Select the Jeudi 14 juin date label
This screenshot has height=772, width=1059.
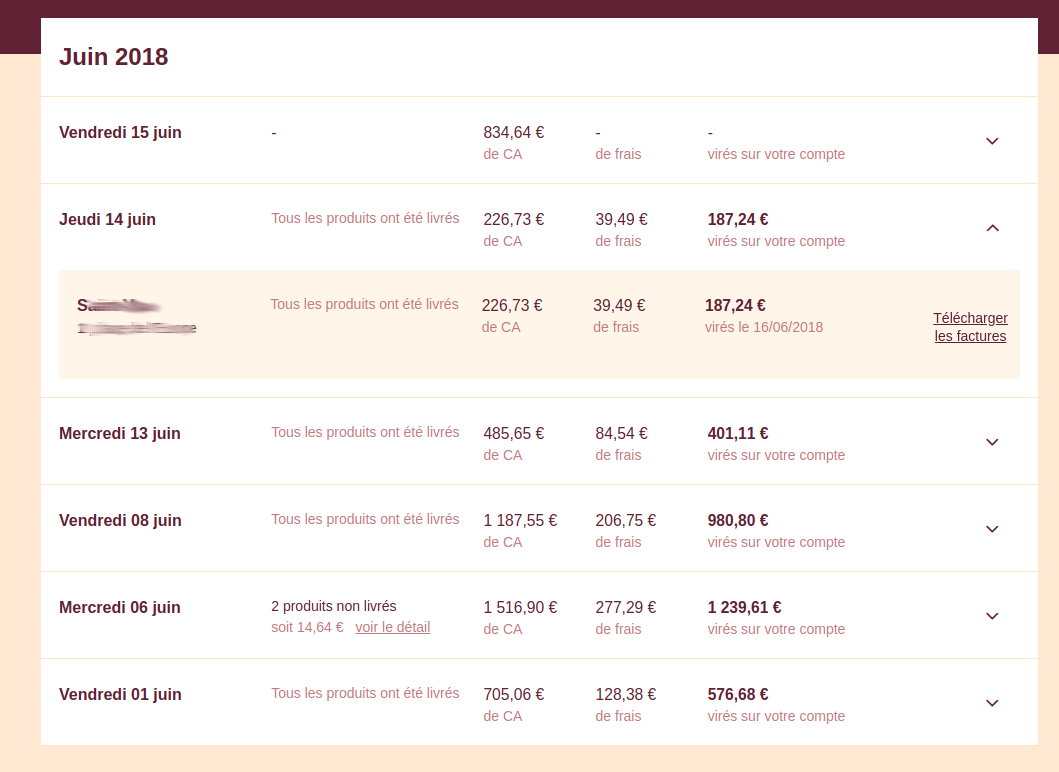tap(107, 220)
